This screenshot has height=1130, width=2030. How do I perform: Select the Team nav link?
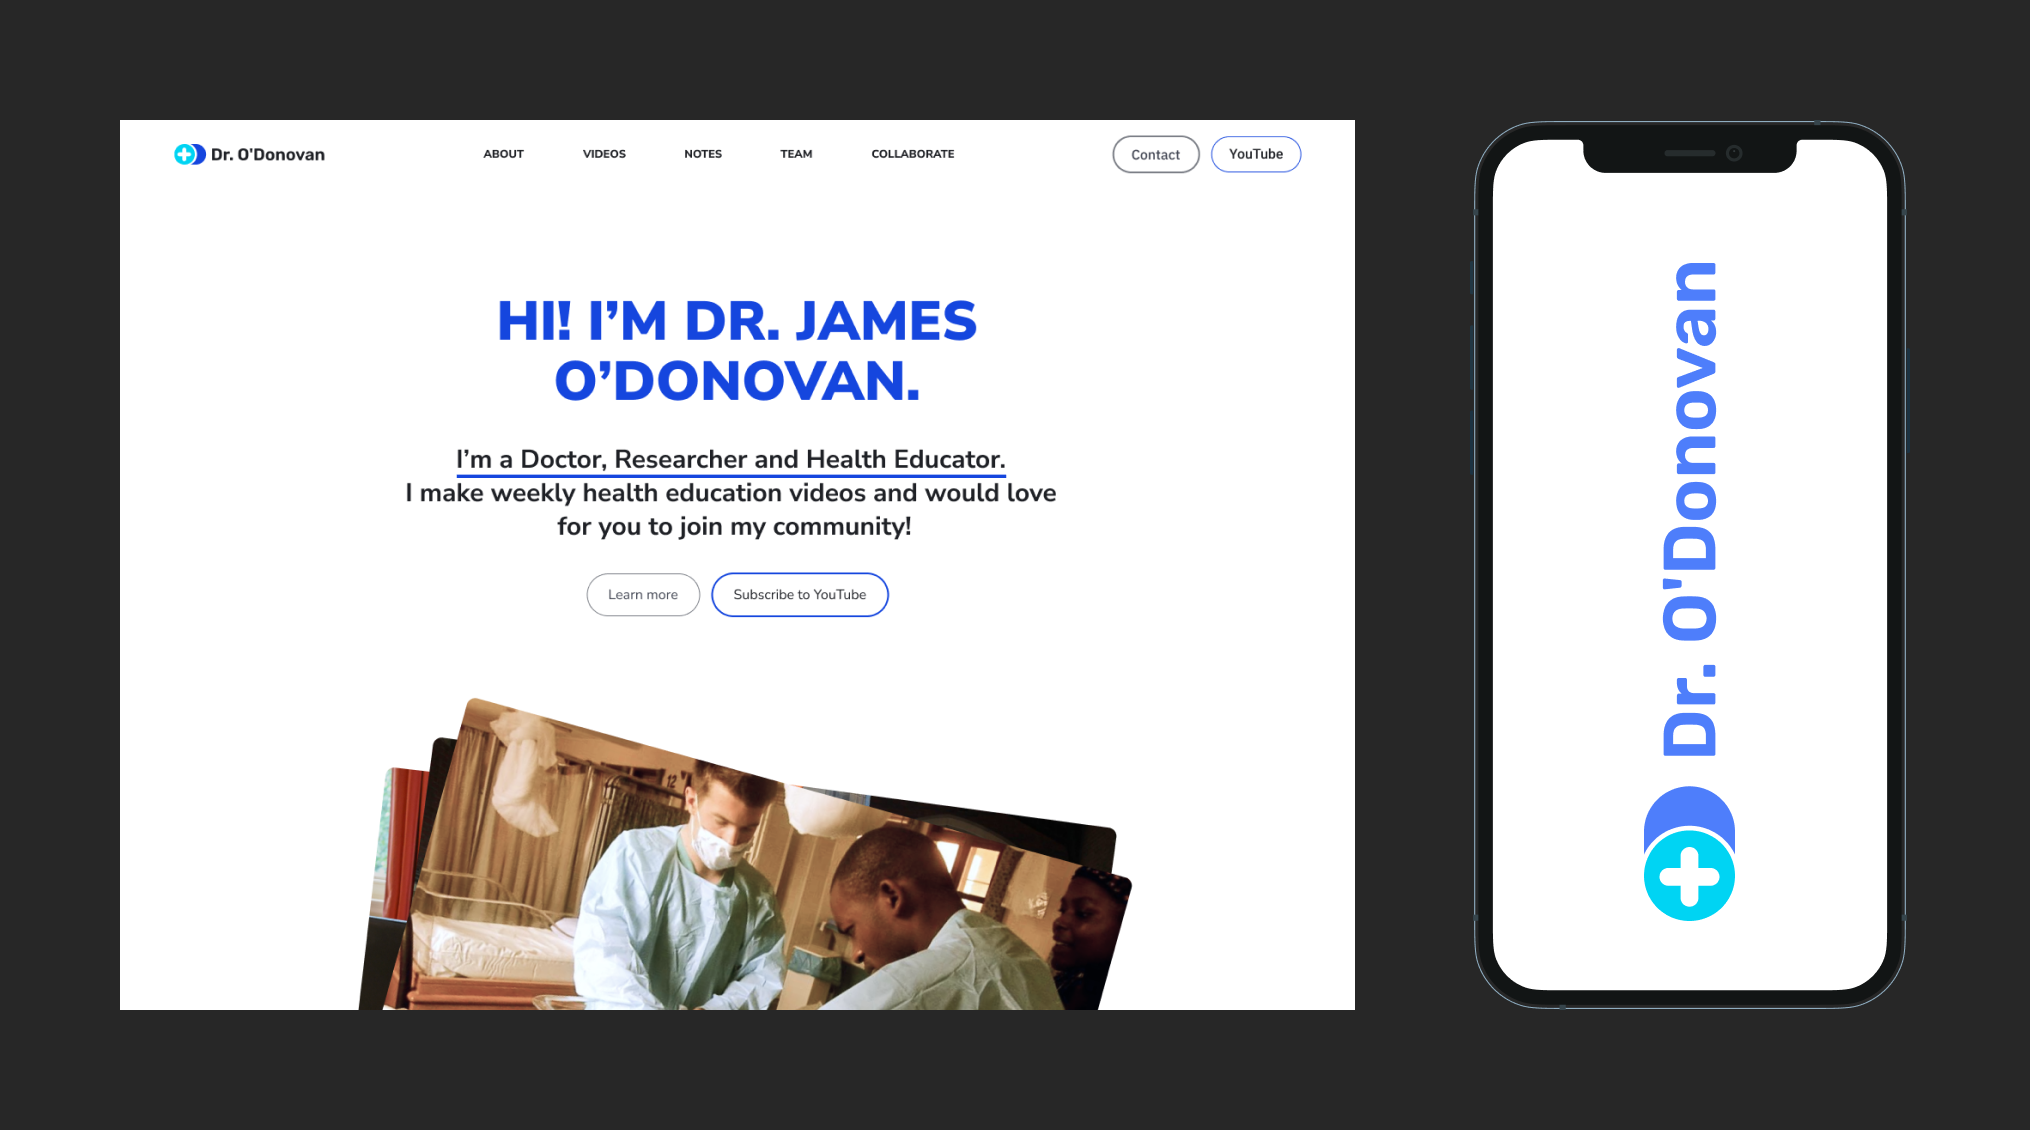tap(796, 154)
